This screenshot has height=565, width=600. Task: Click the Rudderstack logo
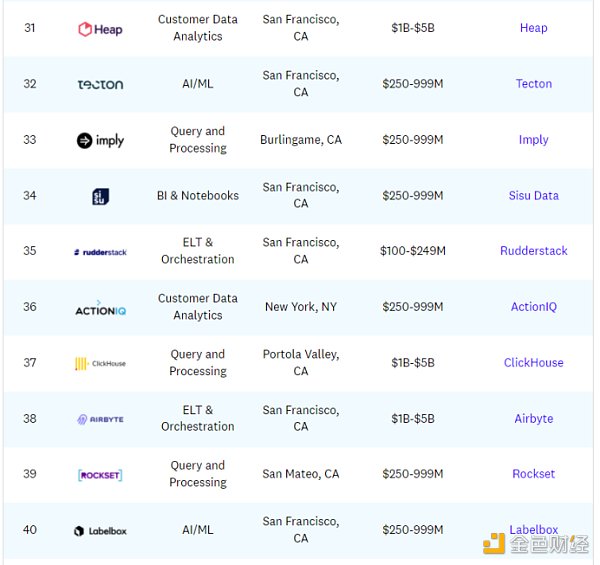[100, 252]
